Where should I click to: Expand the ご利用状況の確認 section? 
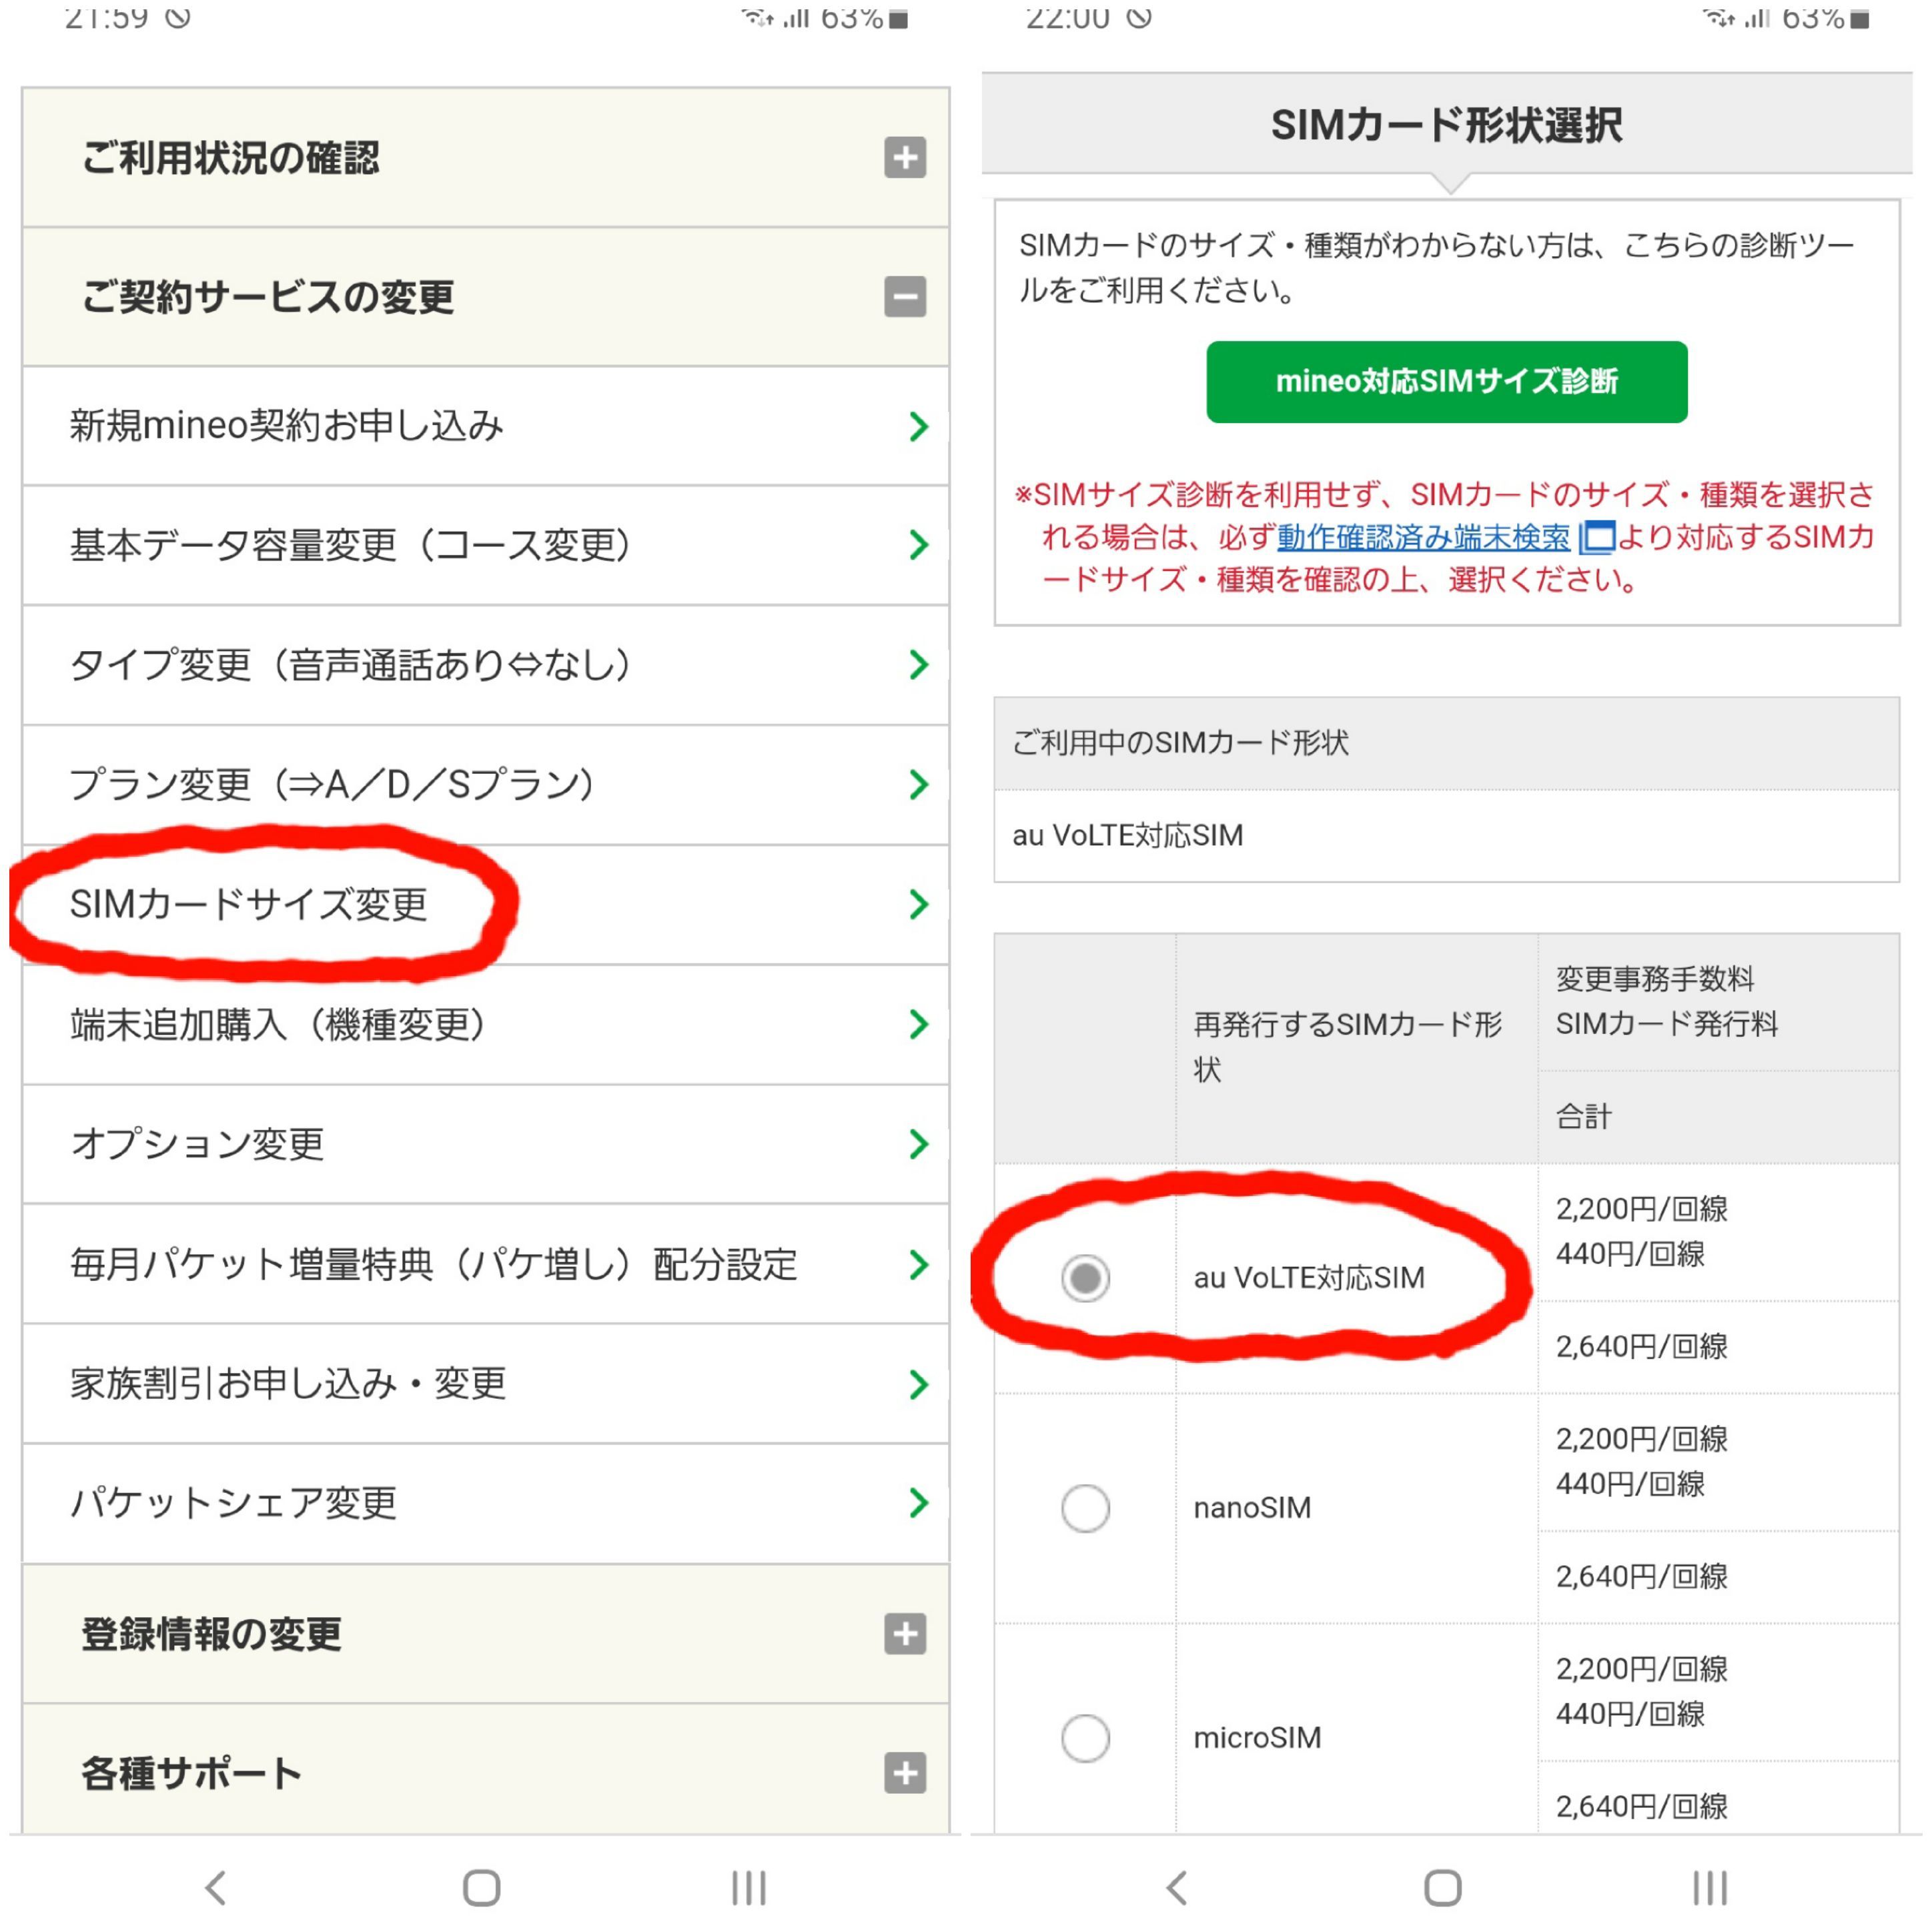tap(904, 157)
